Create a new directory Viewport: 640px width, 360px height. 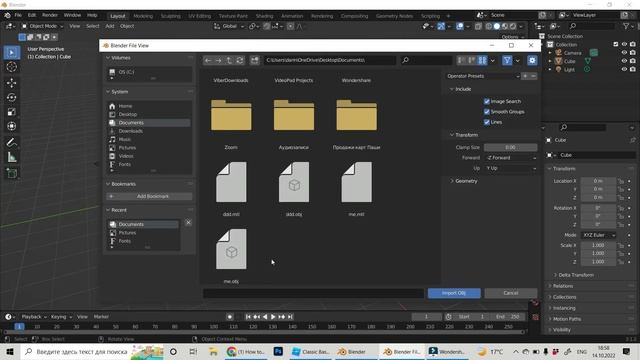click(255, 60)
